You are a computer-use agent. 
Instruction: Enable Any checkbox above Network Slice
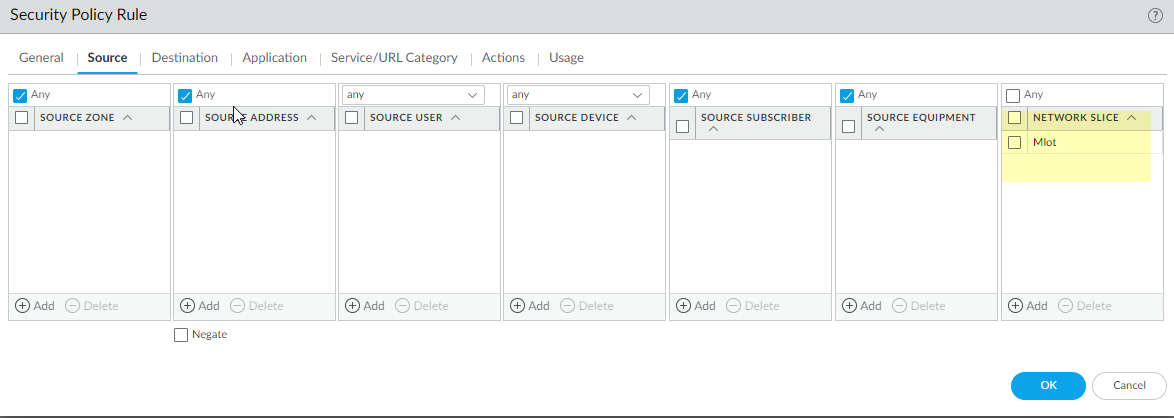(1014, 95)
